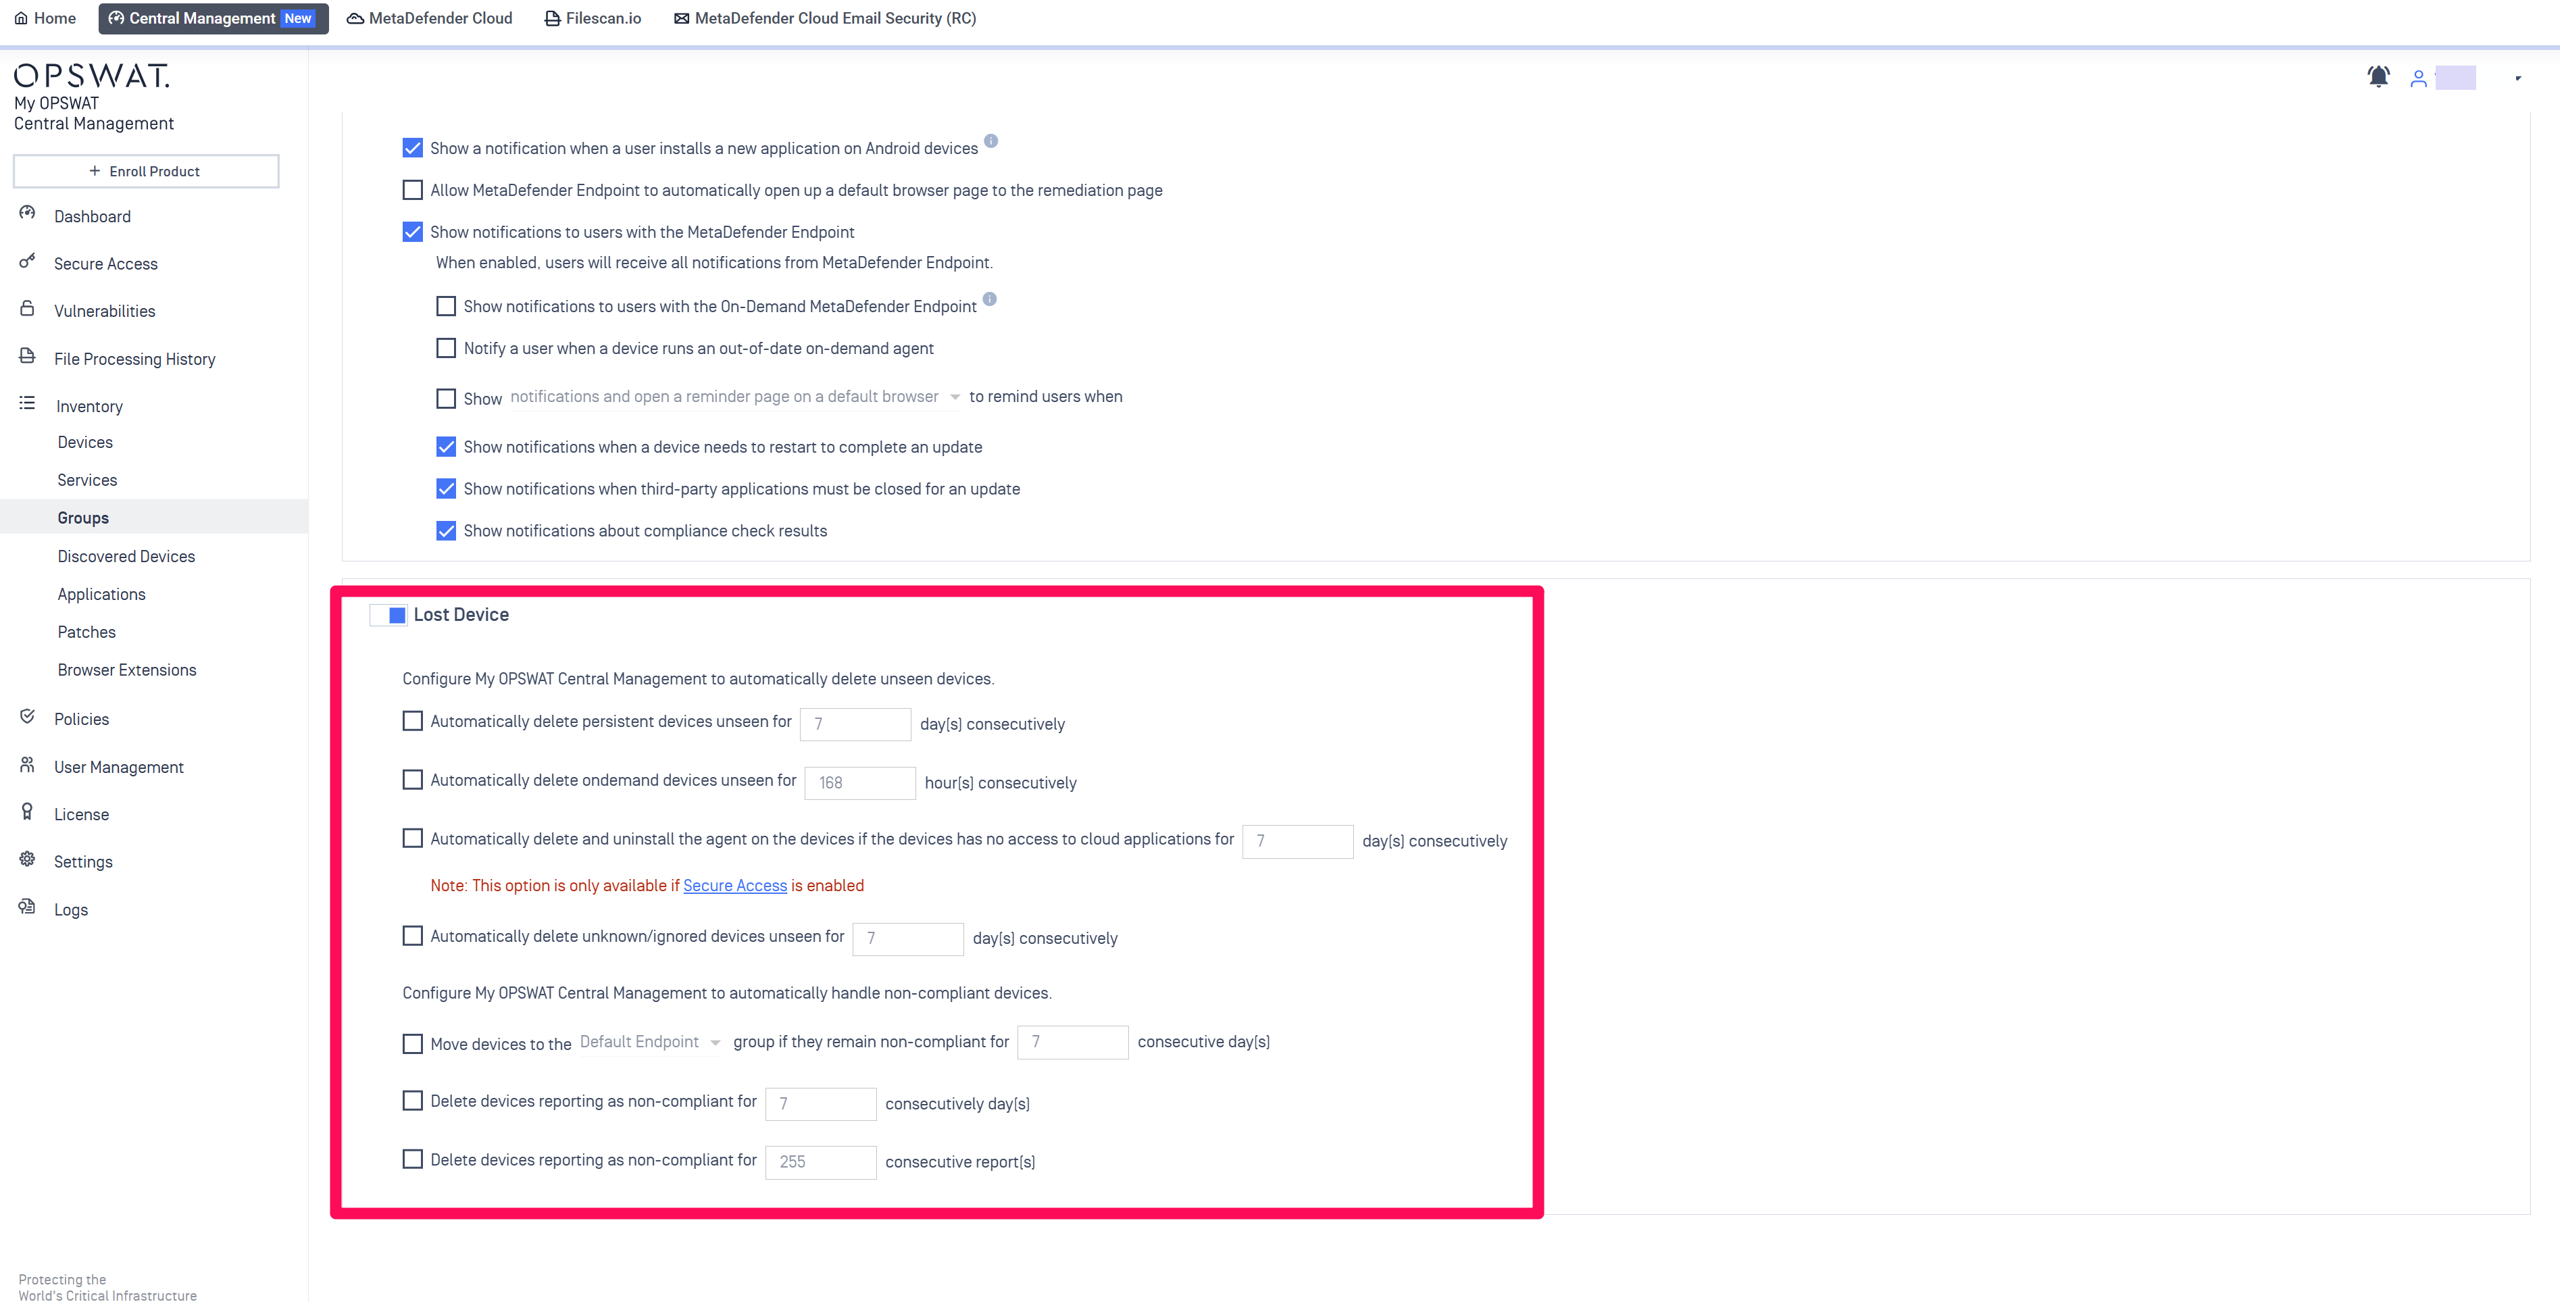Click the Dashboard gauge icon in sidebar
2560x1302 pixels.
pos(28,214)
